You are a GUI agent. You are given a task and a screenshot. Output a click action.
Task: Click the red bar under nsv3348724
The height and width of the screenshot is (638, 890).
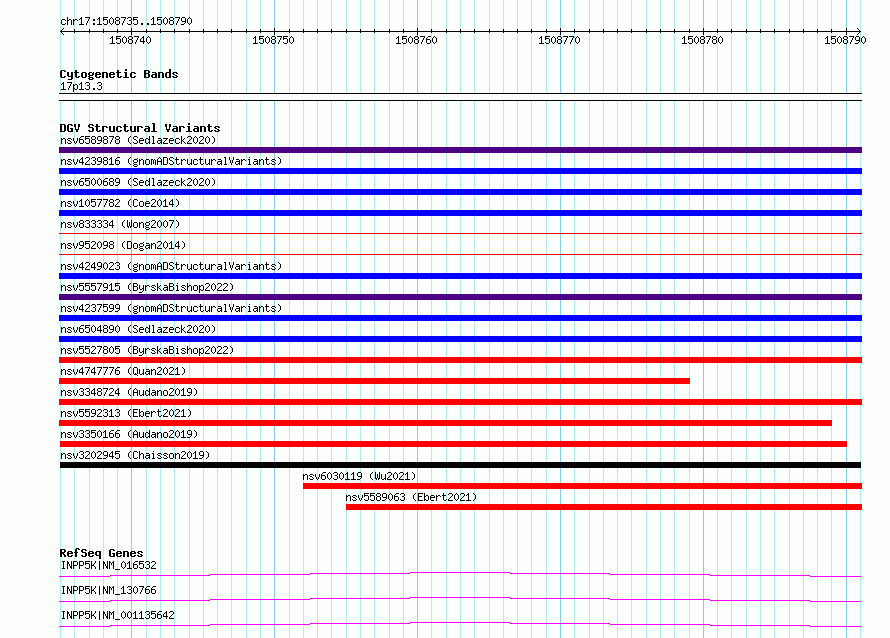click(460, 402)
